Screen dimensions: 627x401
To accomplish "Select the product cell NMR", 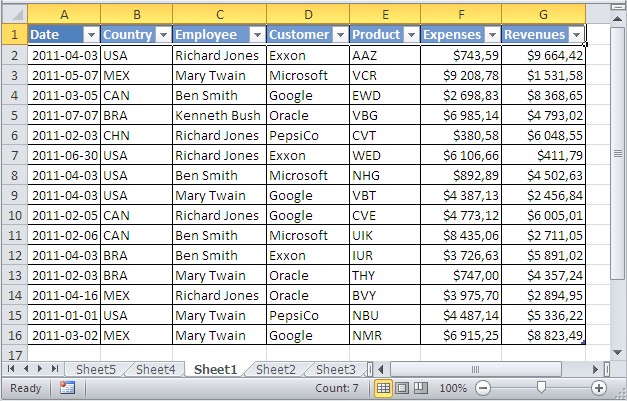I will coord(385,335).
